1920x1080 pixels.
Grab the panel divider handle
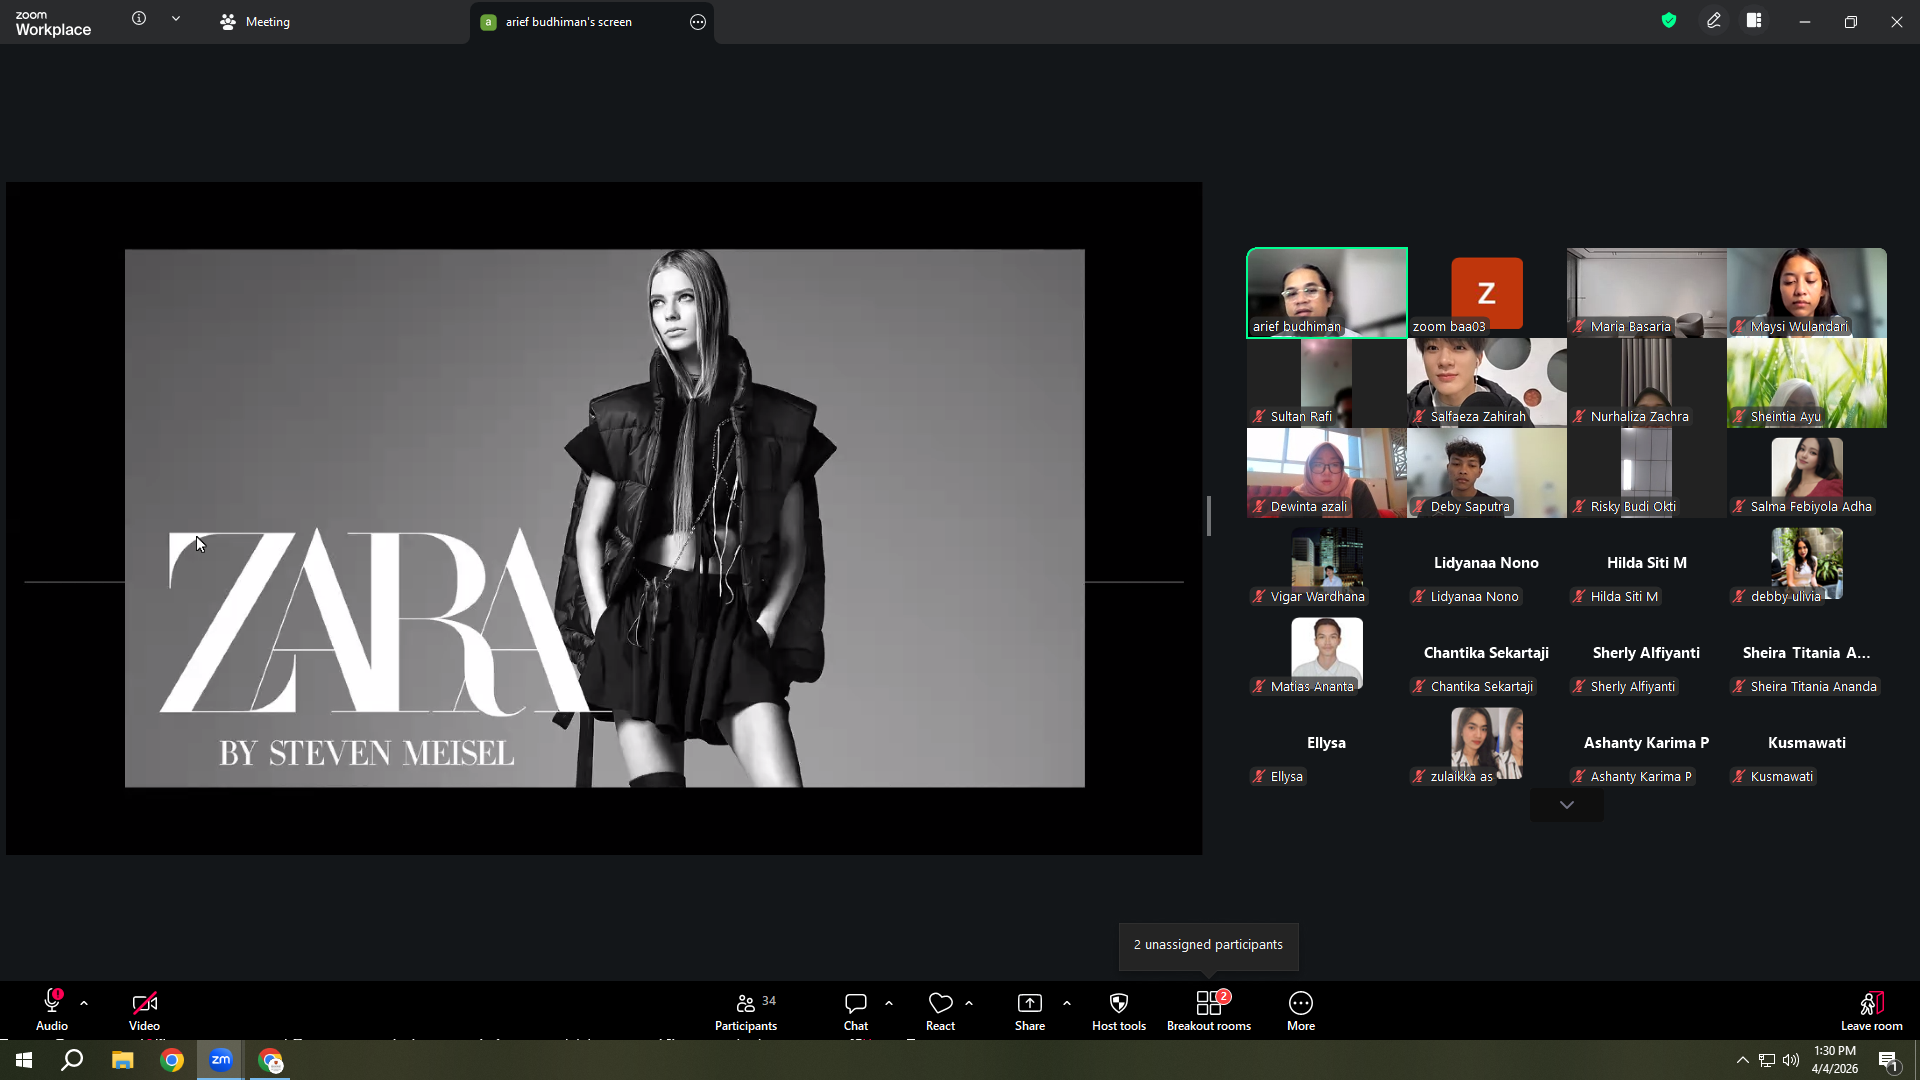(1209, 516)
